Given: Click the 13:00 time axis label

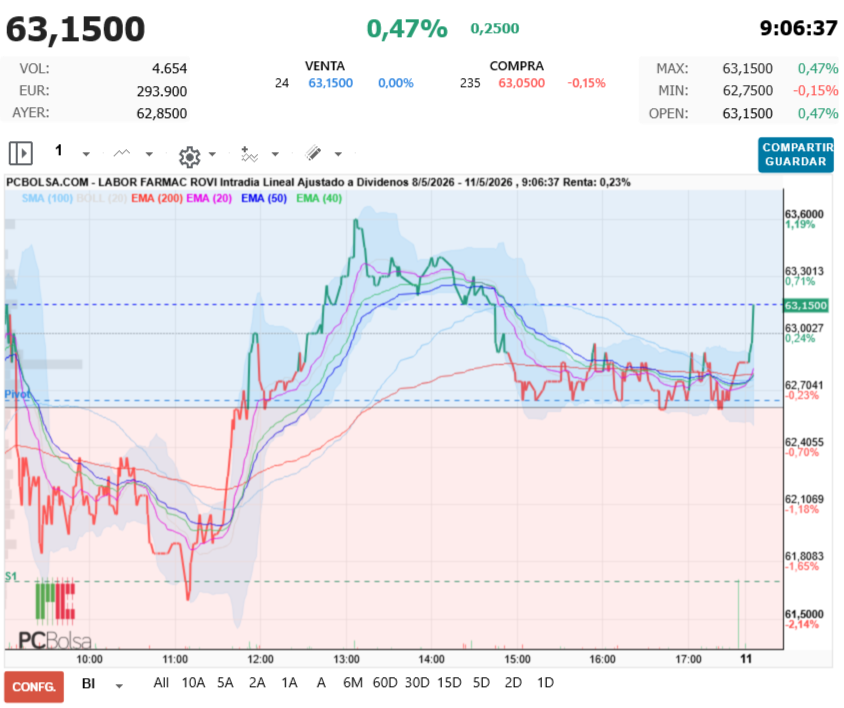Looking at the screenshot, I should click(x=346, y=659).
